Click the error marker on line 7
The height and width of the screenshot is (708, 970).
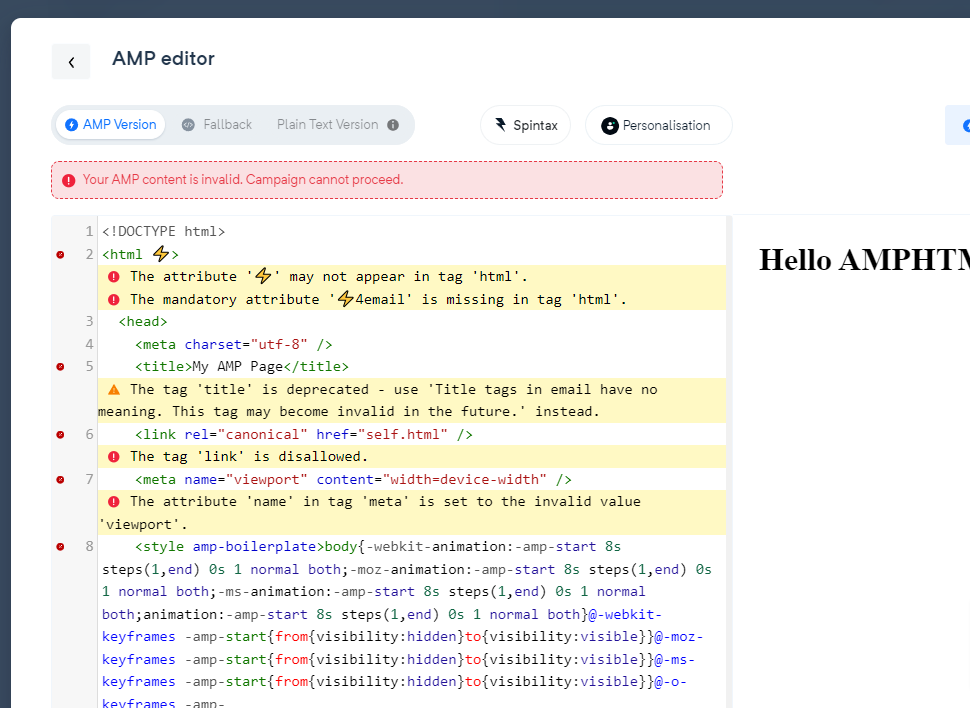60,480
